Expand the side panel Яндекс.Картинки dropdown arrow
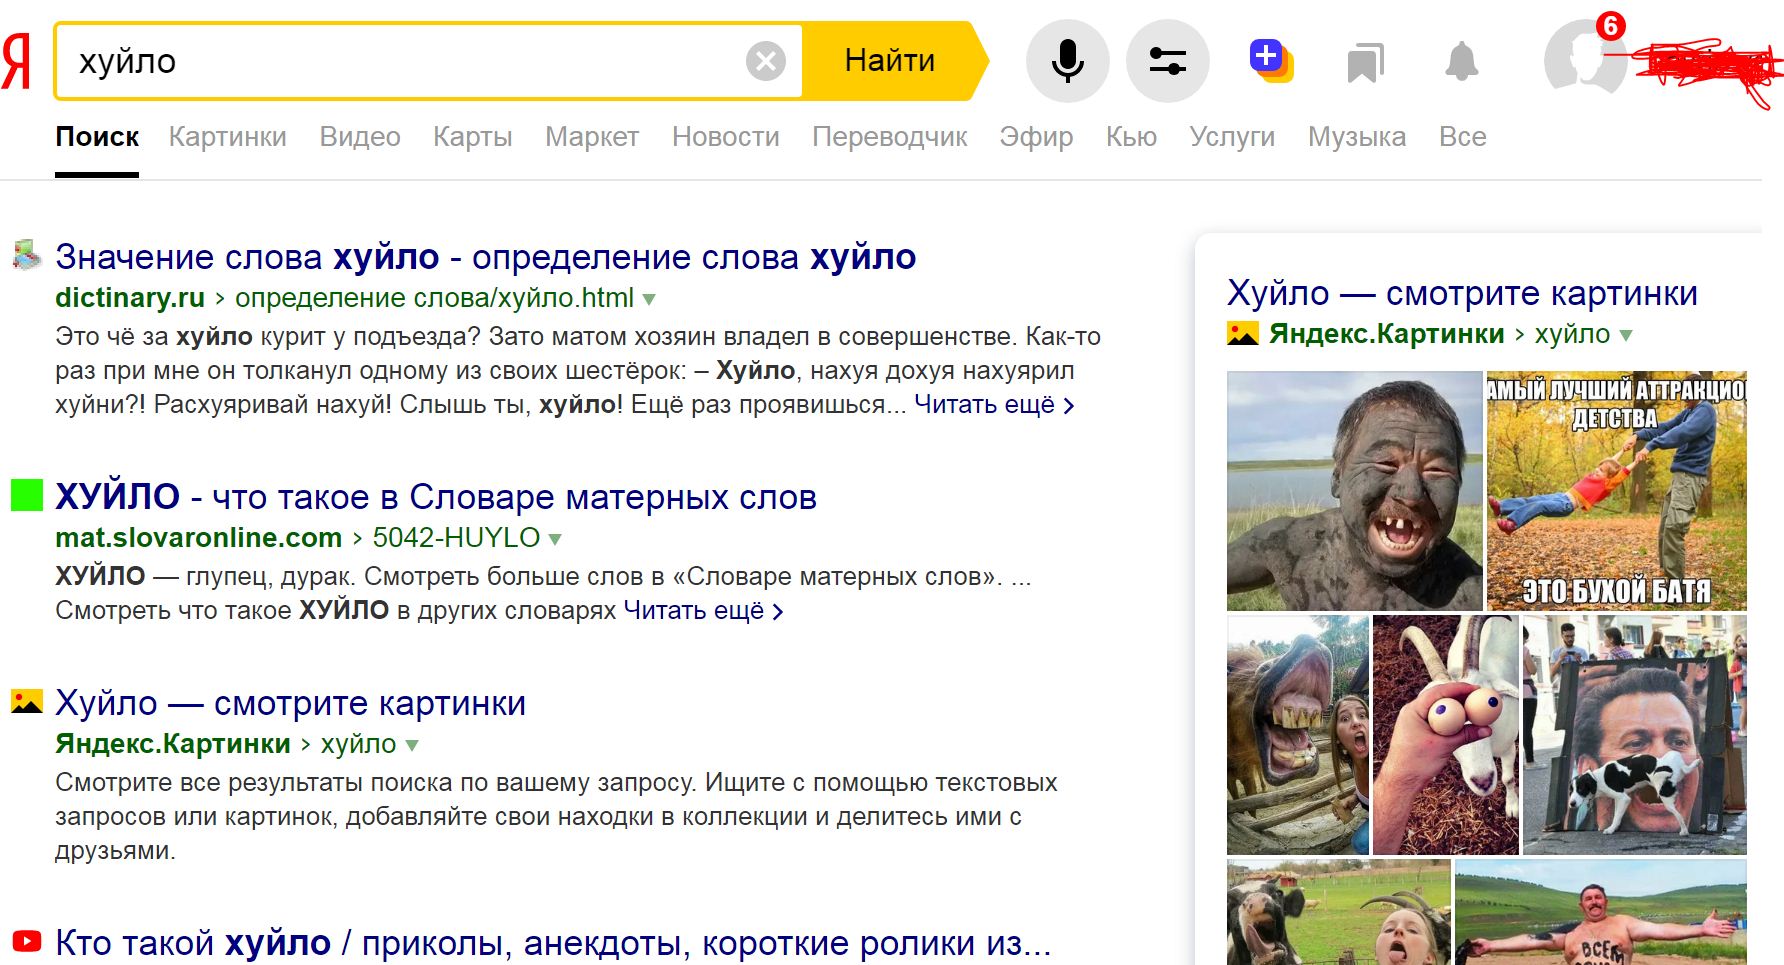This screenshot has width=1784, height=965. (x=1626, y=335)
